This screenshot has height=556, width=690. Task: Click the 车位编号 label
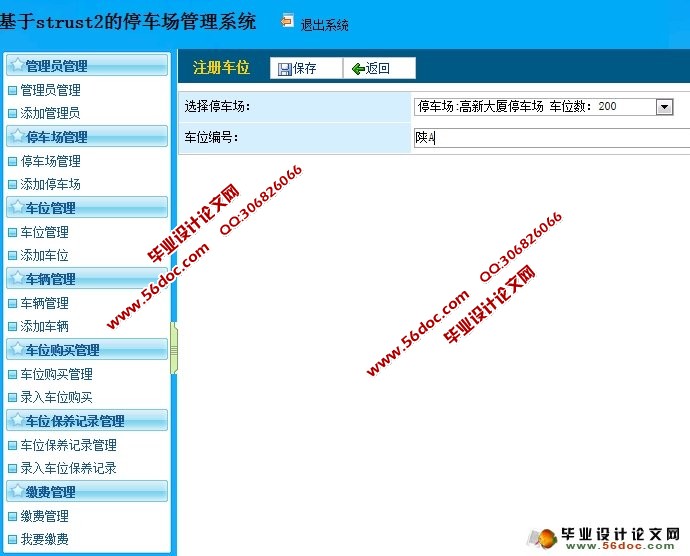click(211, 137)
